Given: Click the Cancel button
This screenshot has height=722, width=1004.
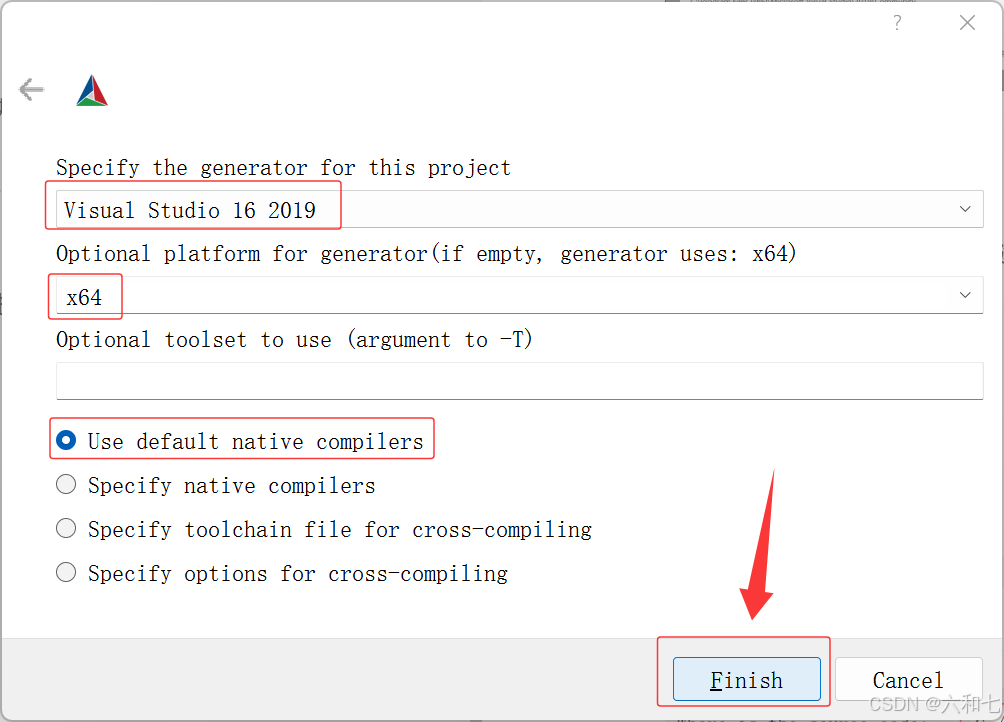Looking at the screenshot, I should pos(908,678).
